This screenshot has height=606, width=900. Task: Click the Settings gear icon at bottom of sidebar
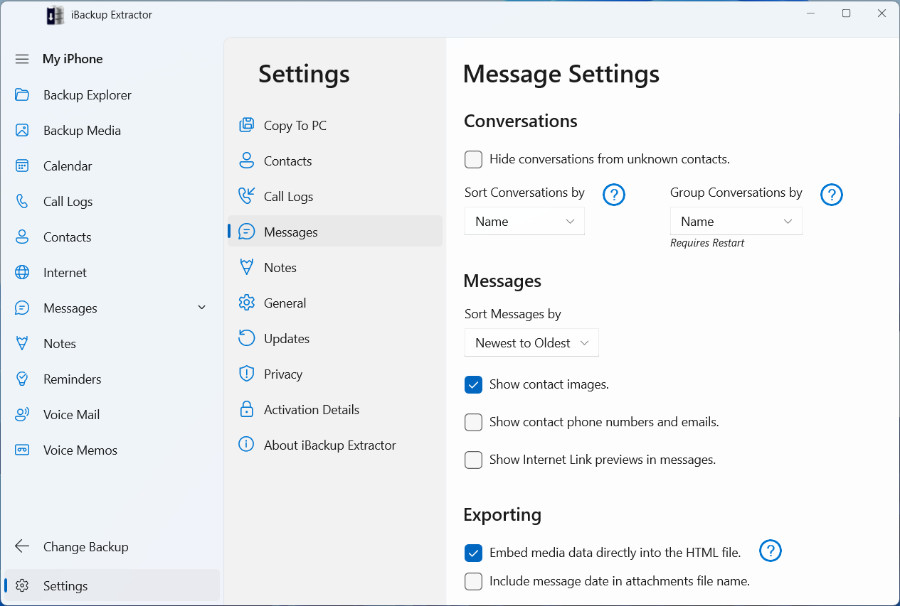22,585
